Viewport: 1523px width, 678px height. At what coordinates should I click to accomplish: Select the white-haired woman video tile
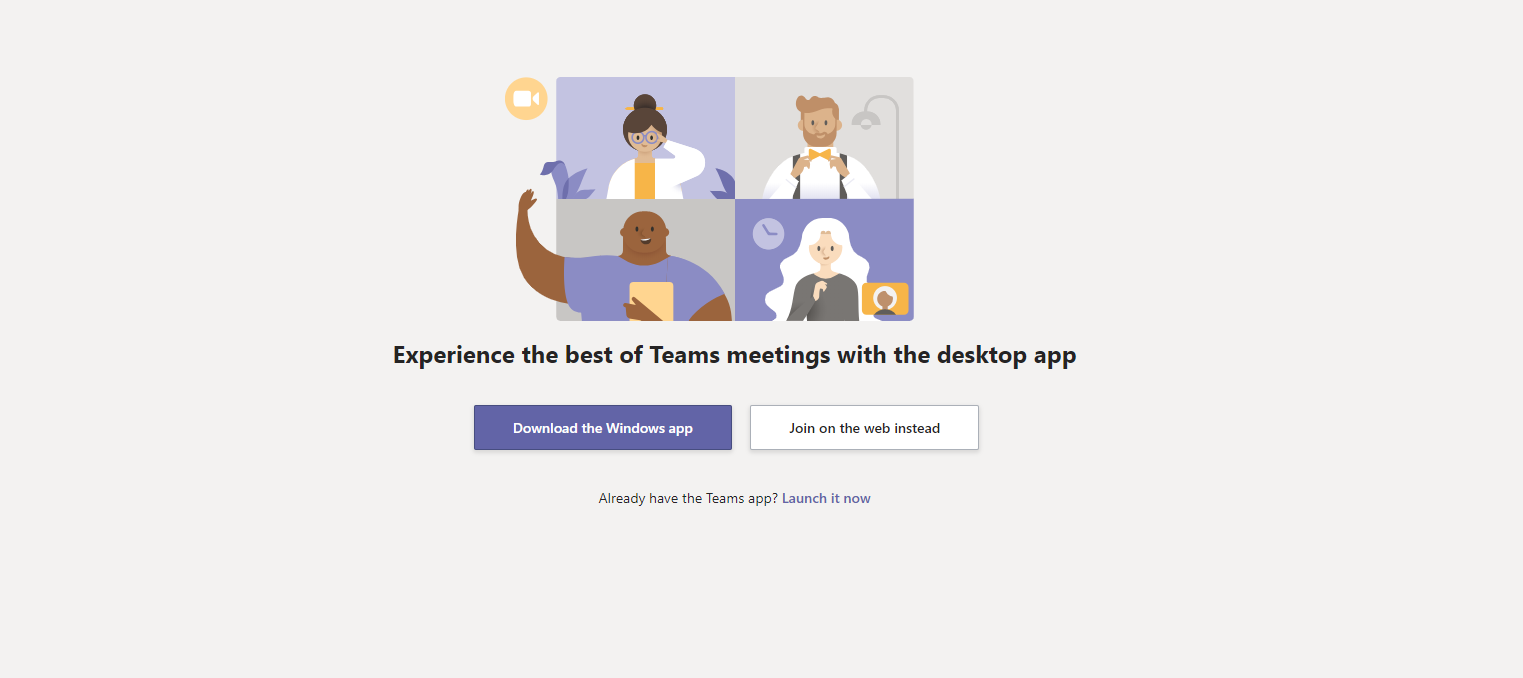pos(824,260)
